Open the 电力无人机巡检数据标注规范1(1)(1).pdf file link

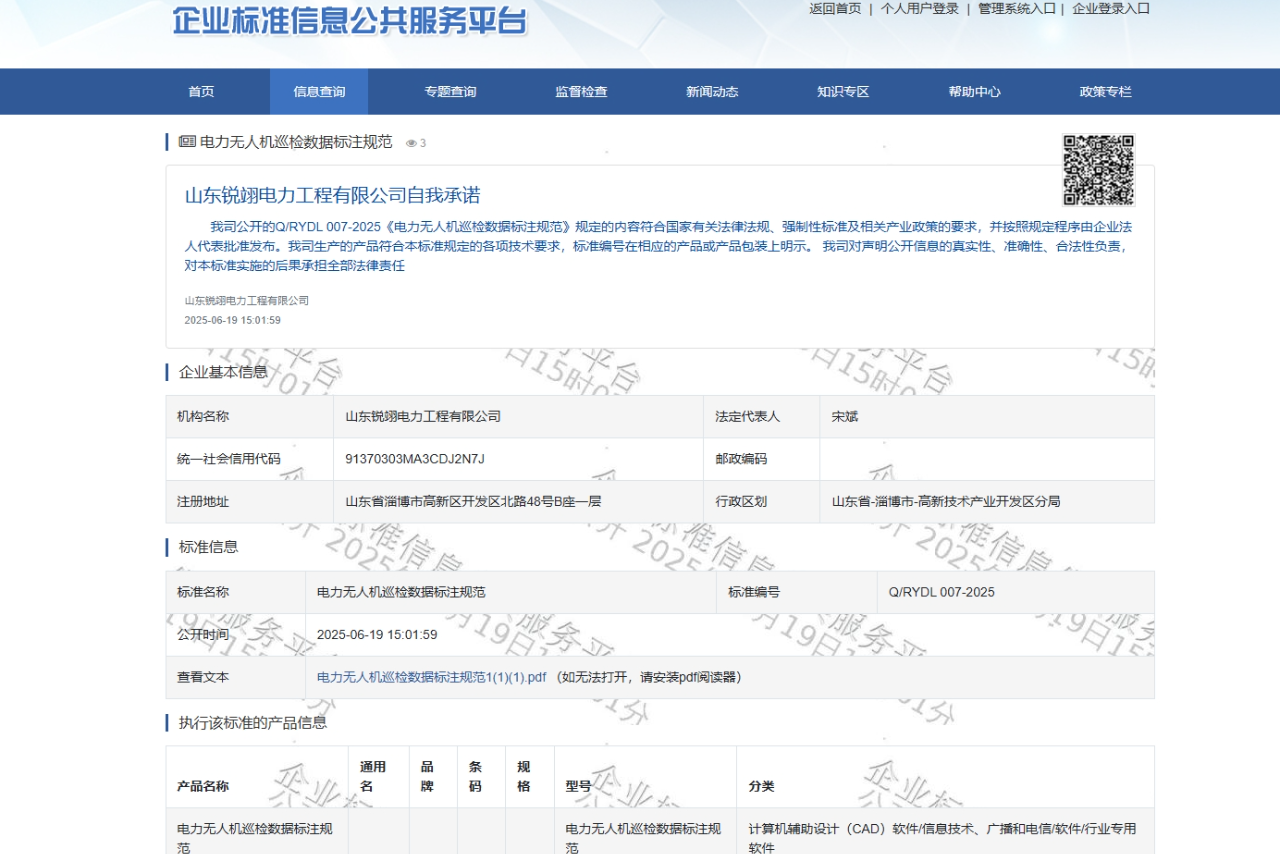432,677
